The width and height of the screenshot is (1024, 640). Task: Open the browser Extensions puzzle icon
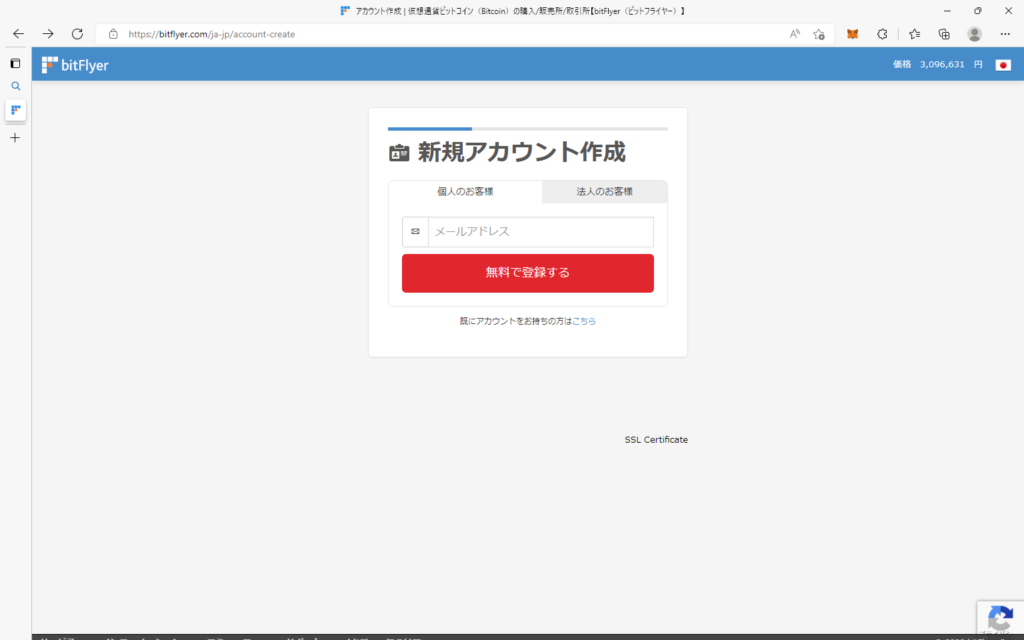click(882, 34)
